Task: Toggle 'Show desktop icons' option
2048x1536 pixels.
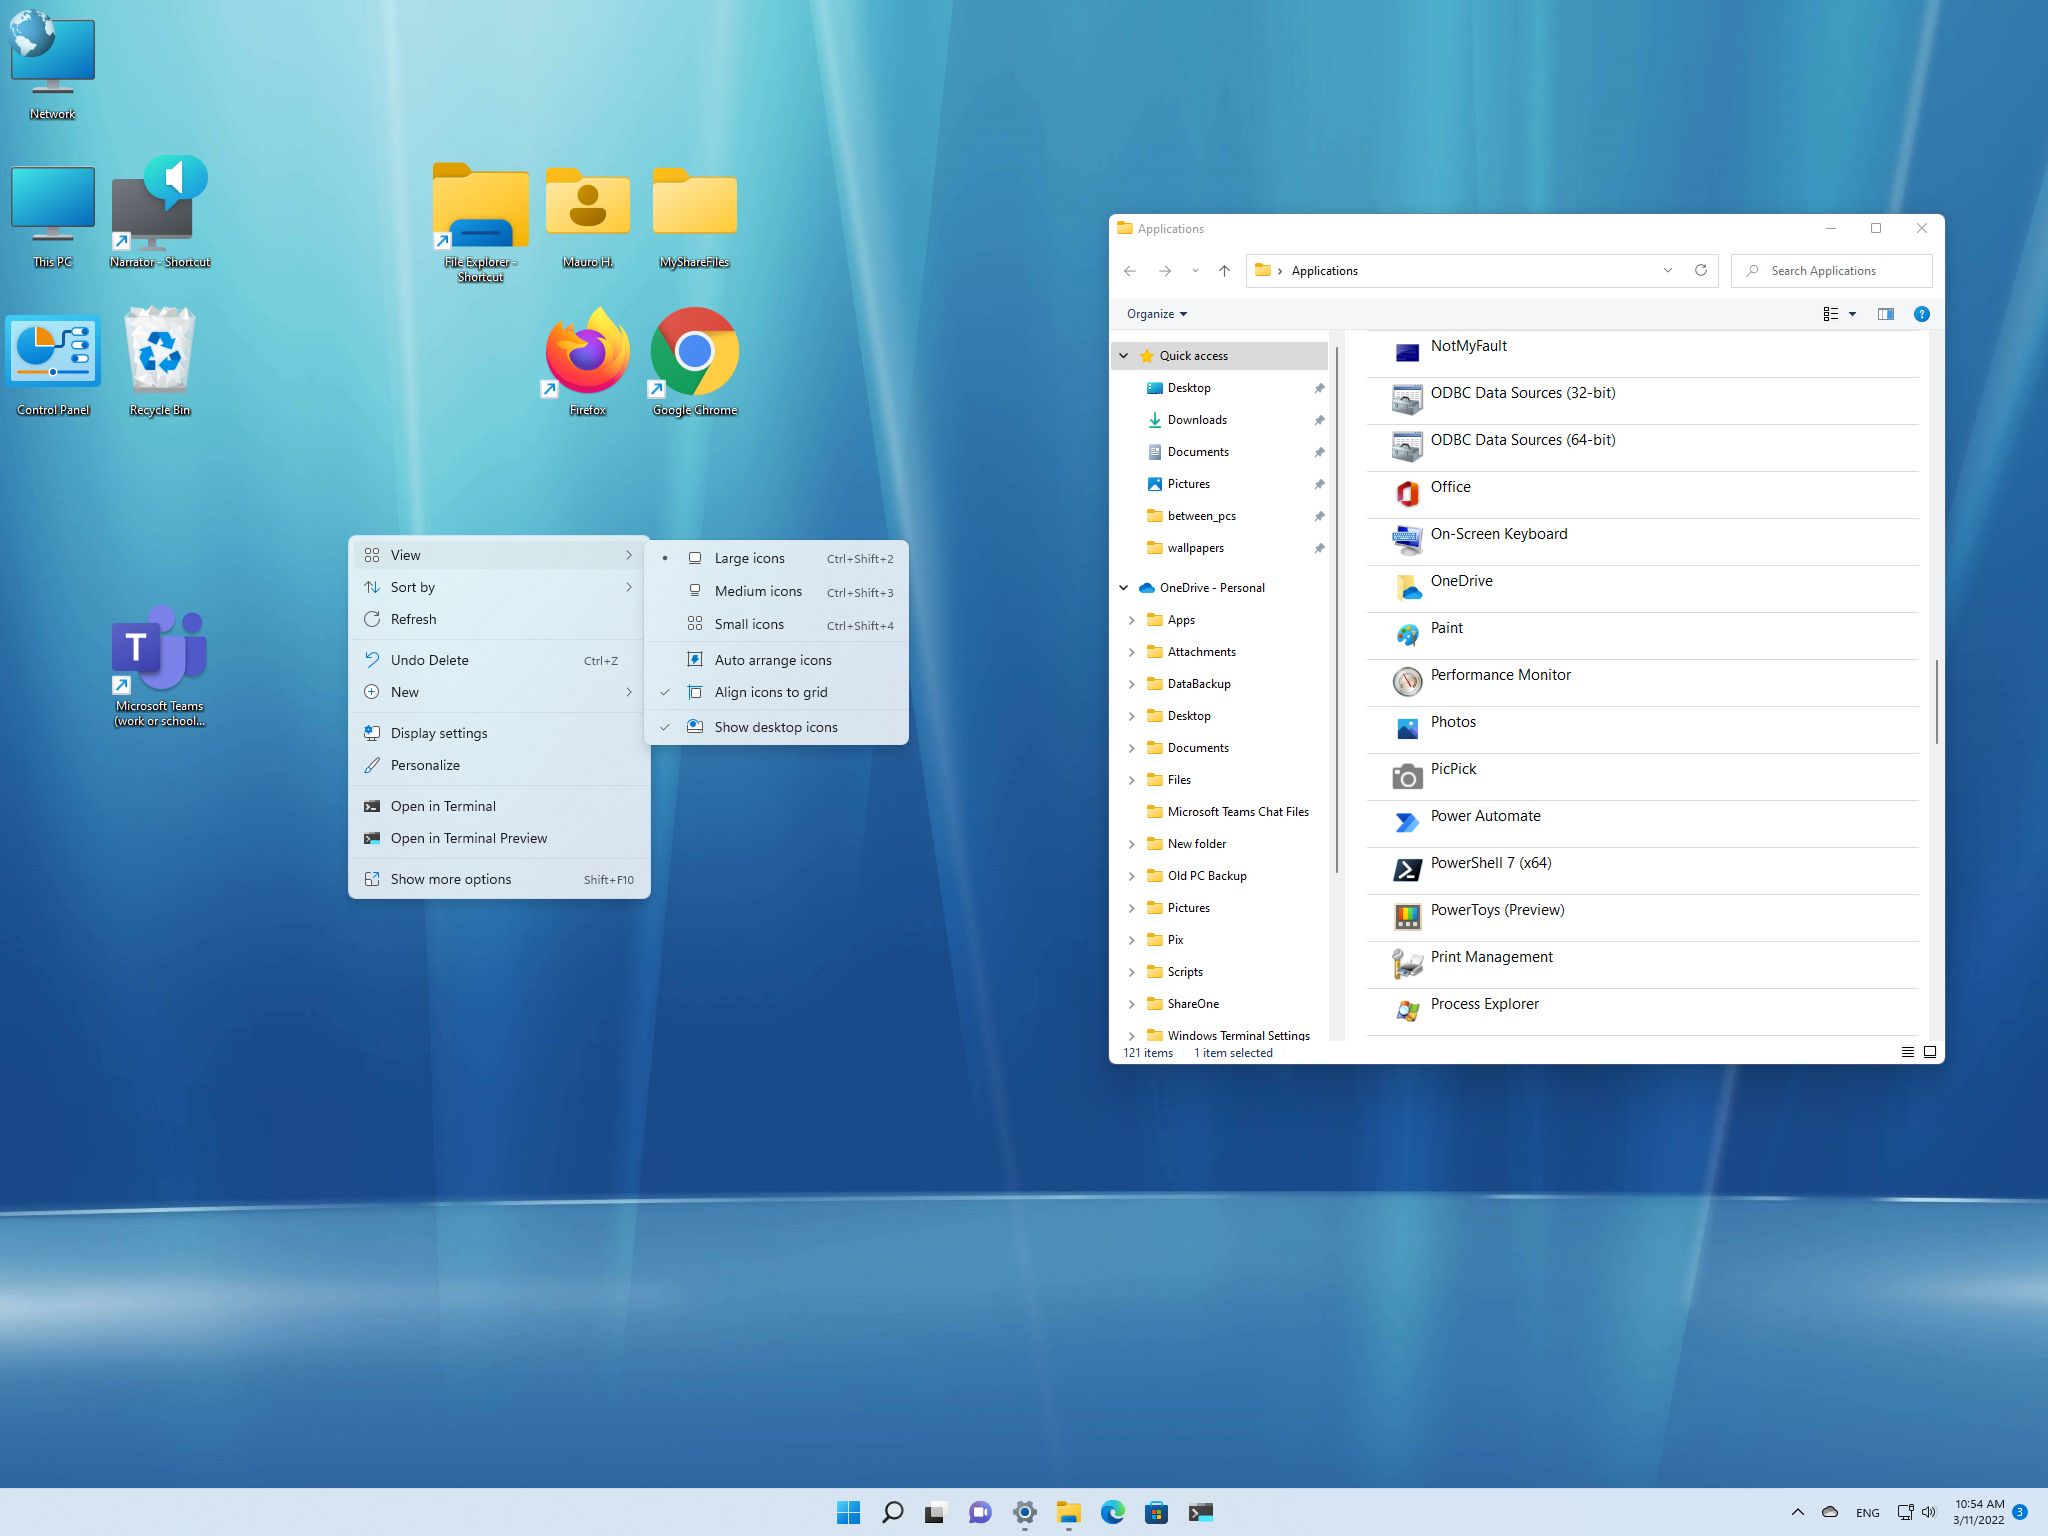Action: point(777,726)
